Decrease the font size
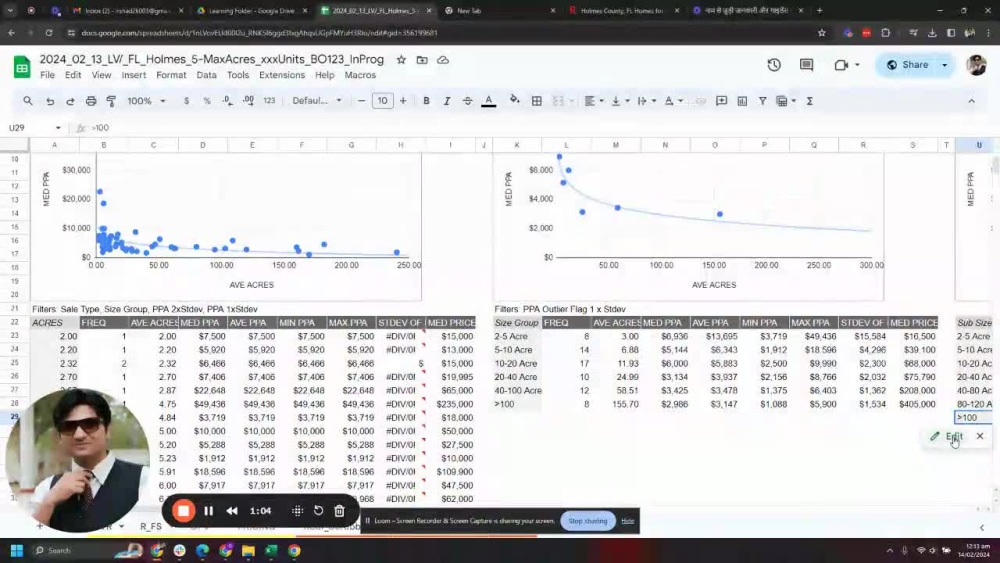Image resolution: width=1000 pixels, height=563 pixels. (361, 101)
